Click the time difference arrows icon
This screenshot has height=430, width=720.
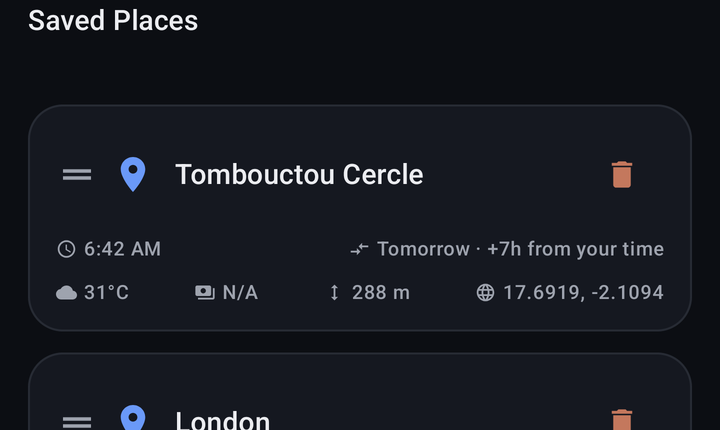pos(360,249)
